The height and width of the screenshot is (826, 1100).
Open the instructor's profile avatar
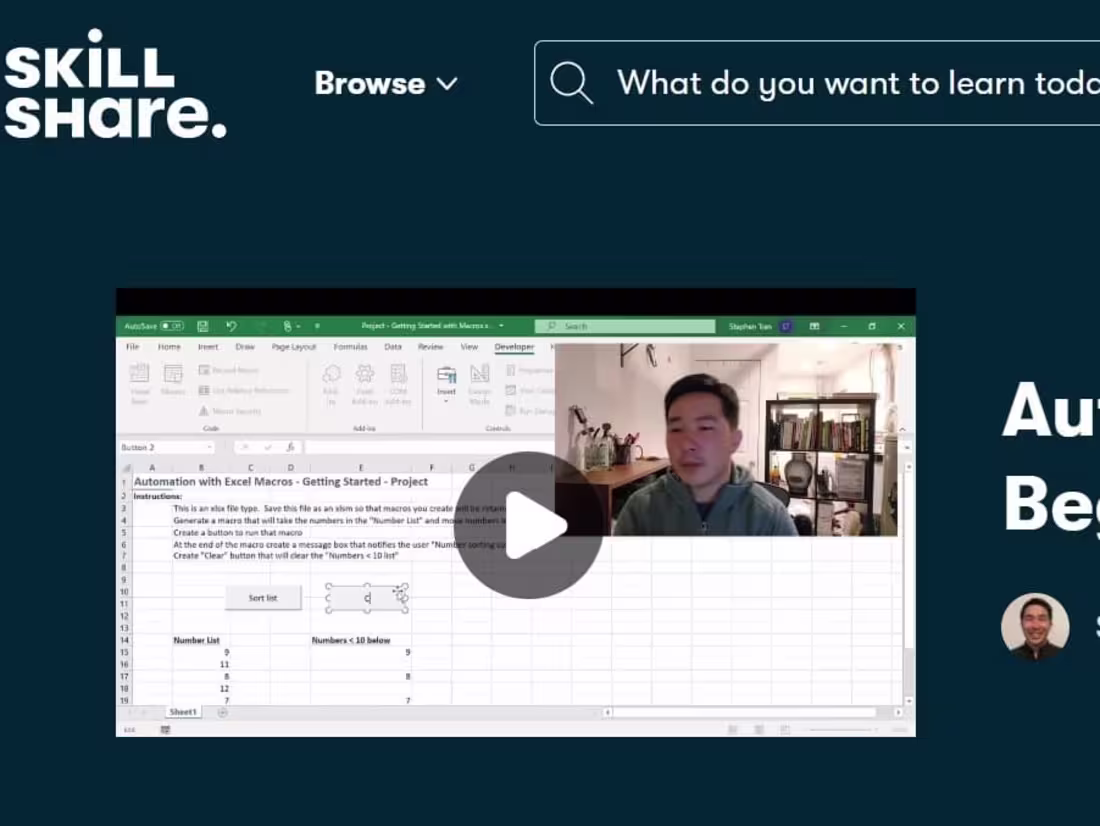(x=1035, y=627)
